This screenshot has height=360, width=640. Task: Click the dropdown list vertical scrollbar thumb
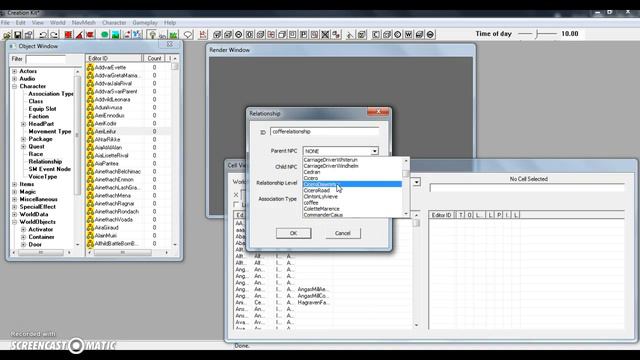coord(406,173)
